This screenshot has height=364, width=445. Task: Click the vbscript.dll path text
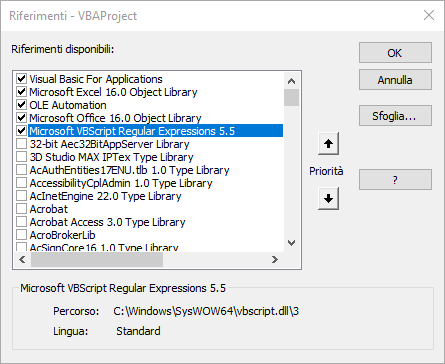[206, 311]
